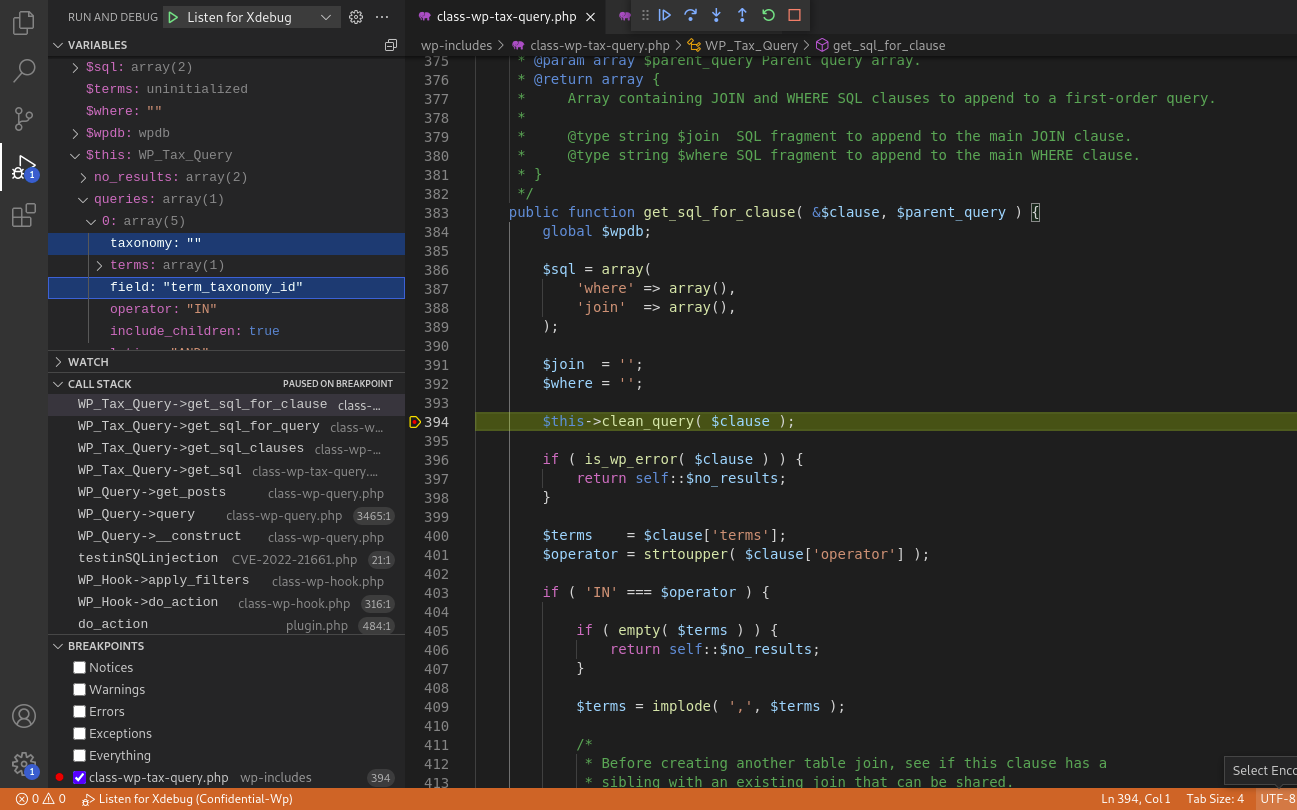Viewport: 1297px width, 810px height.
Task: Disable the Errors breakpoint checkbox
Action: [x=77, y=711]
